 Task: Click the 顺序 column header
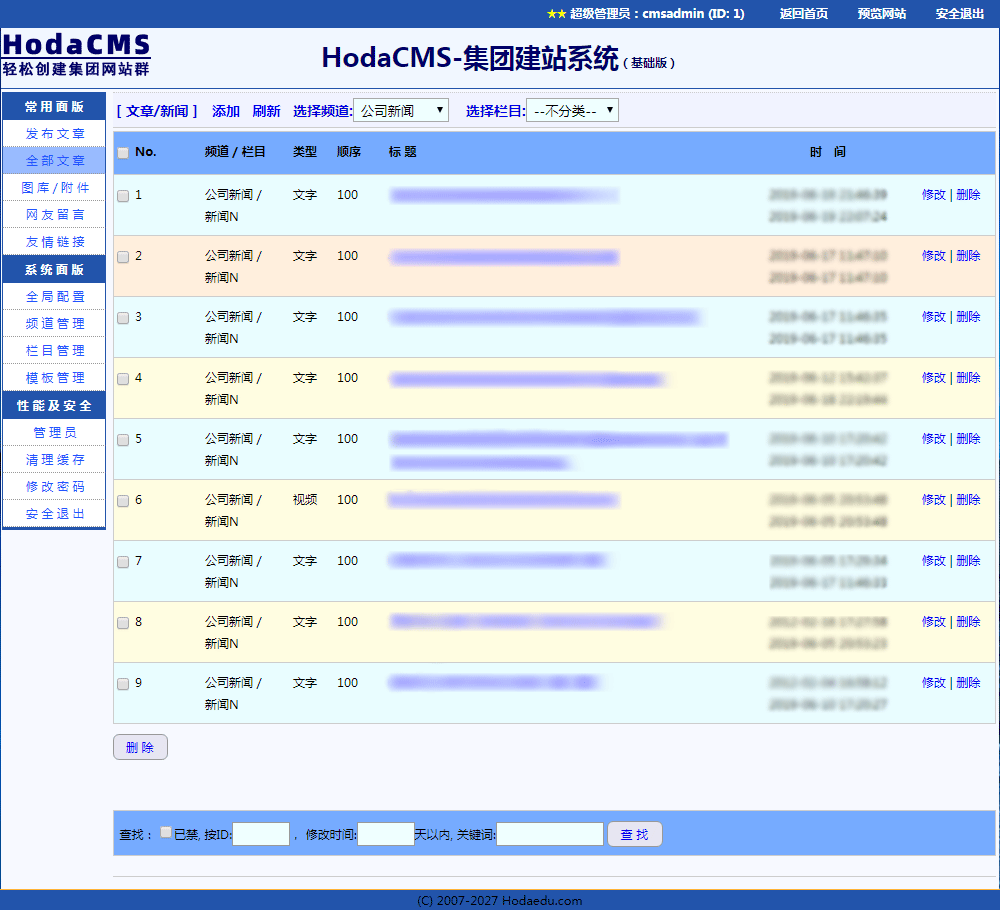click(349, 152)
